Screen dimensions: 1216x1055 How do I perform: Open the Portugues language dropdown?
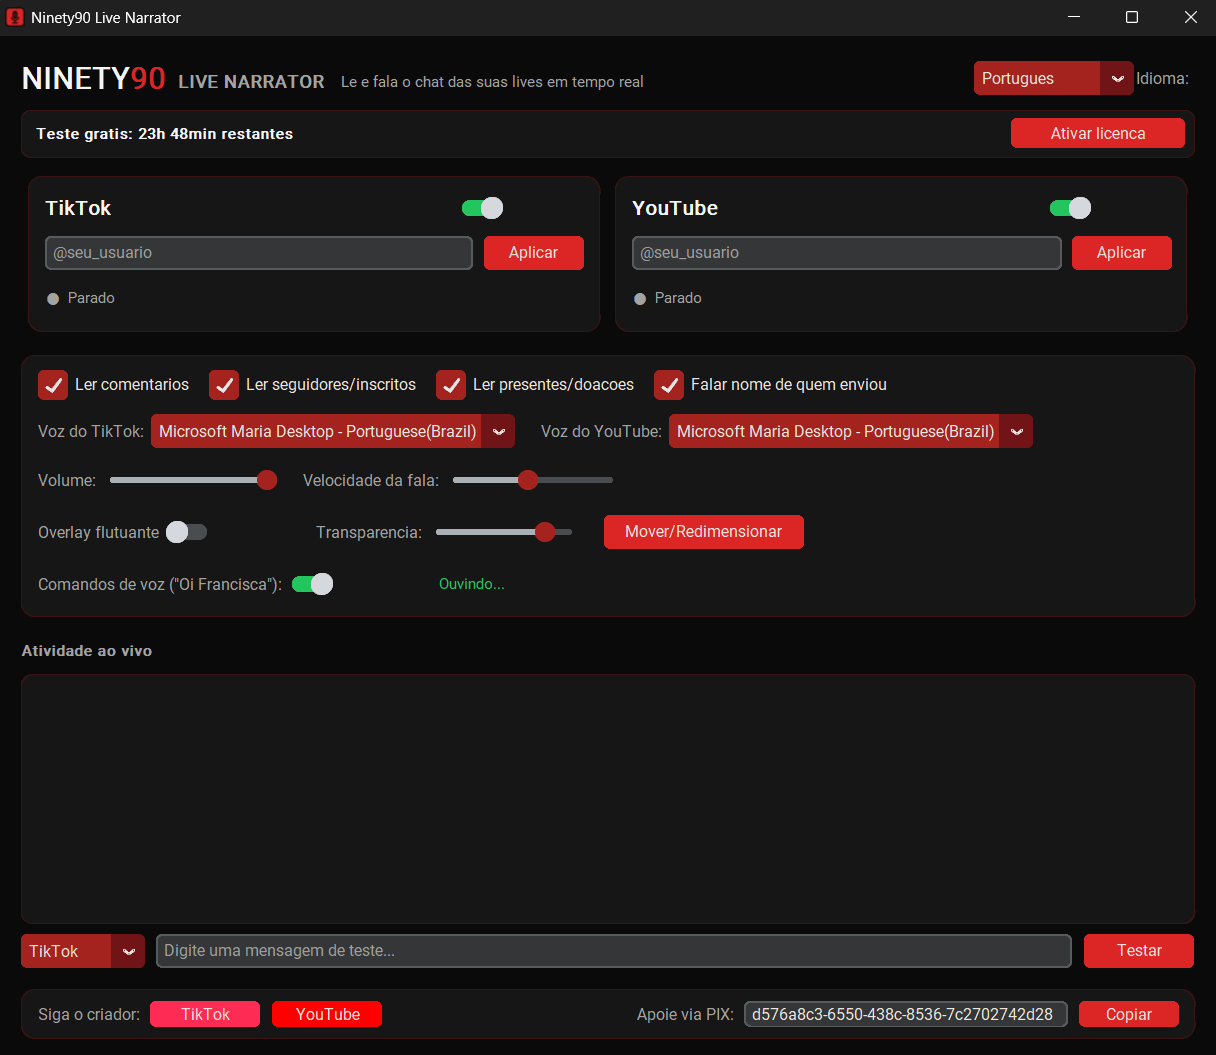(1053, 79)
